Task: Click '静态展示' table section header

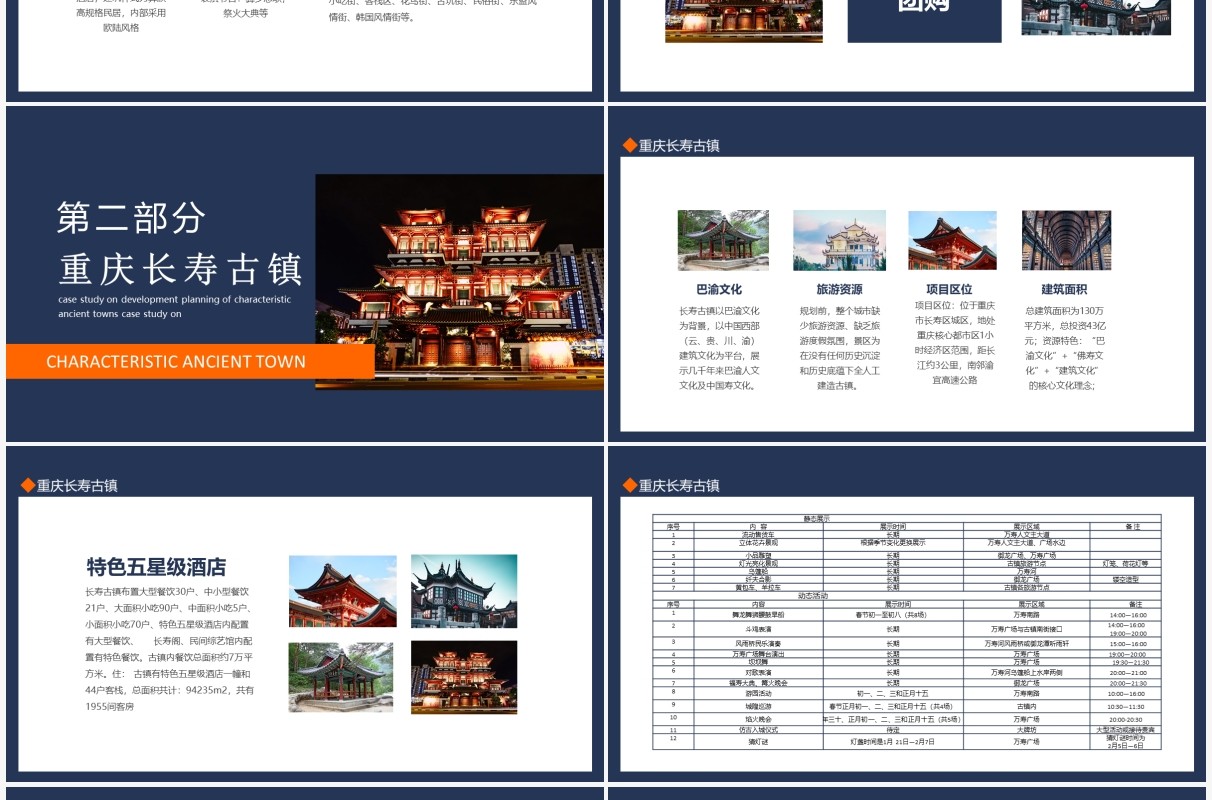Action: click(x=906, y=518)
